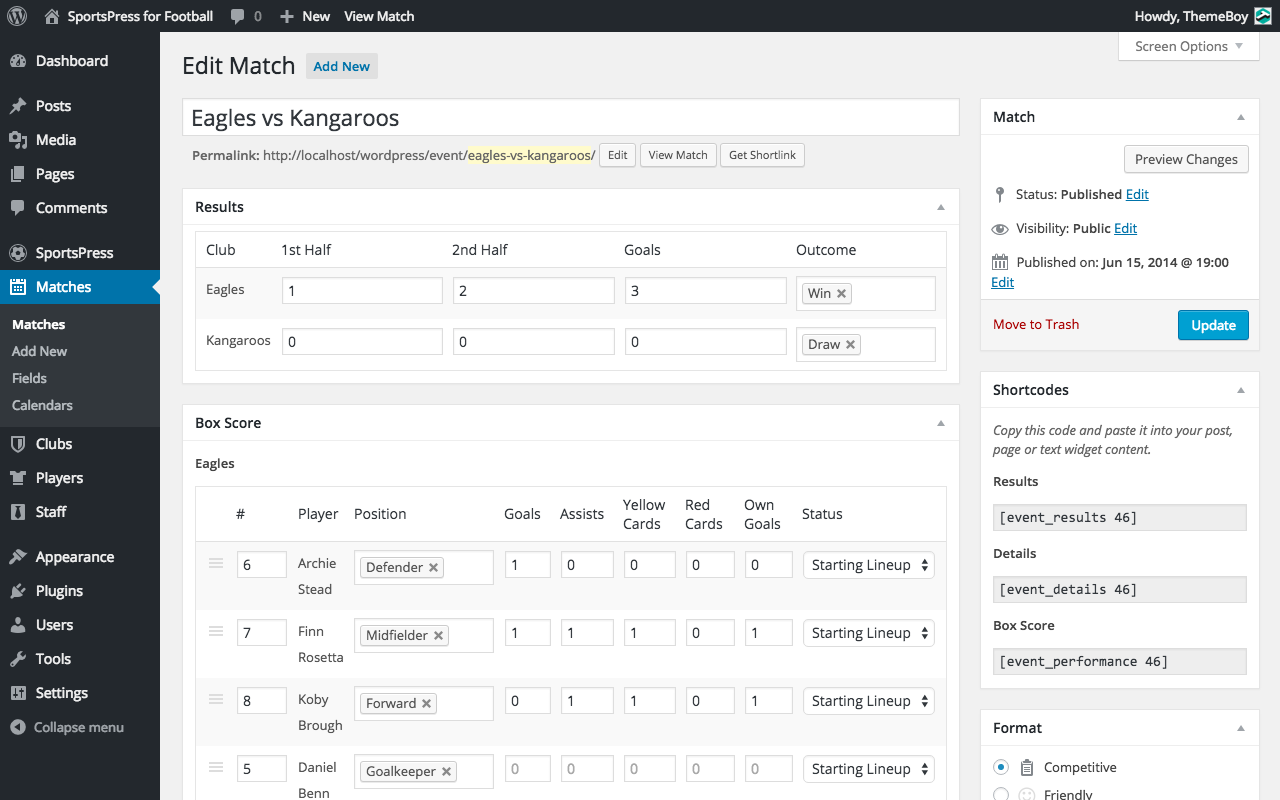The width and height of the screenshot is (1280, 800).
Task: Click drag handle icon for Finn Rosetta row
Action: 215,632
